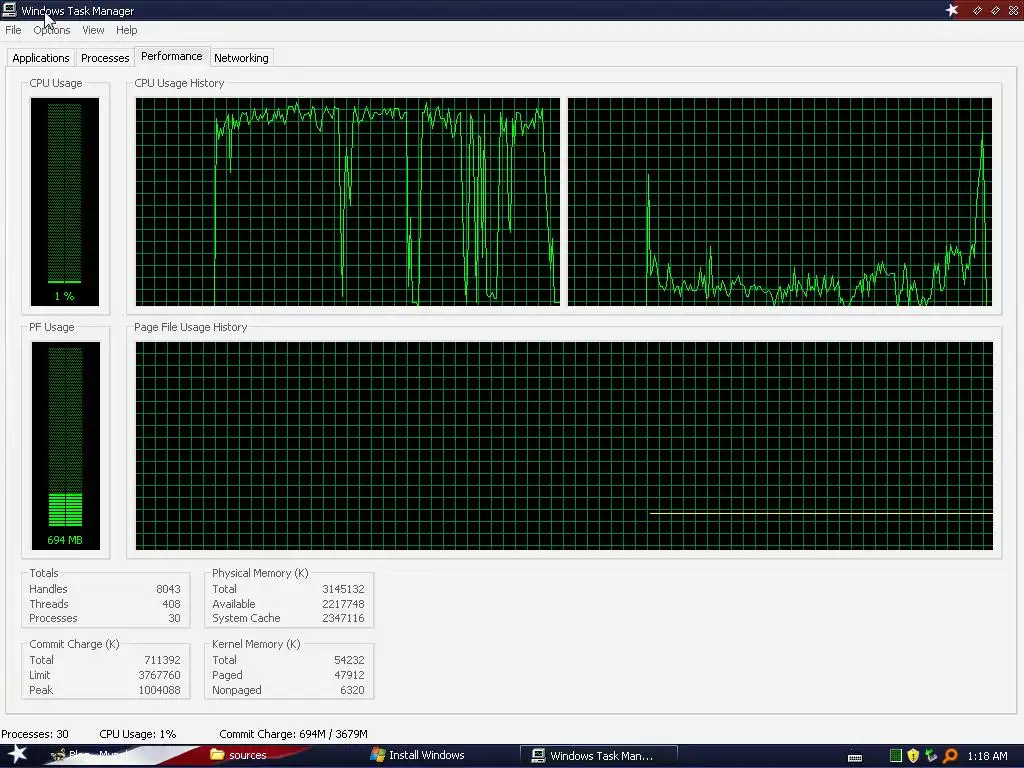Screen dimensions: 1024x768
Task: Switch to the Applications tab
Action: 40,57
